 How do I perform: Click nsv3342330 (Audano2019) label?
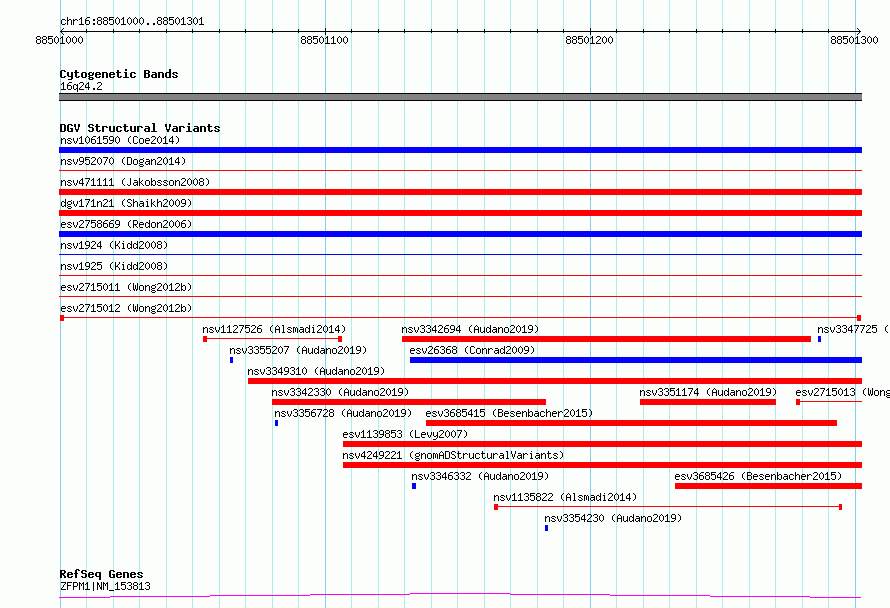340,392
